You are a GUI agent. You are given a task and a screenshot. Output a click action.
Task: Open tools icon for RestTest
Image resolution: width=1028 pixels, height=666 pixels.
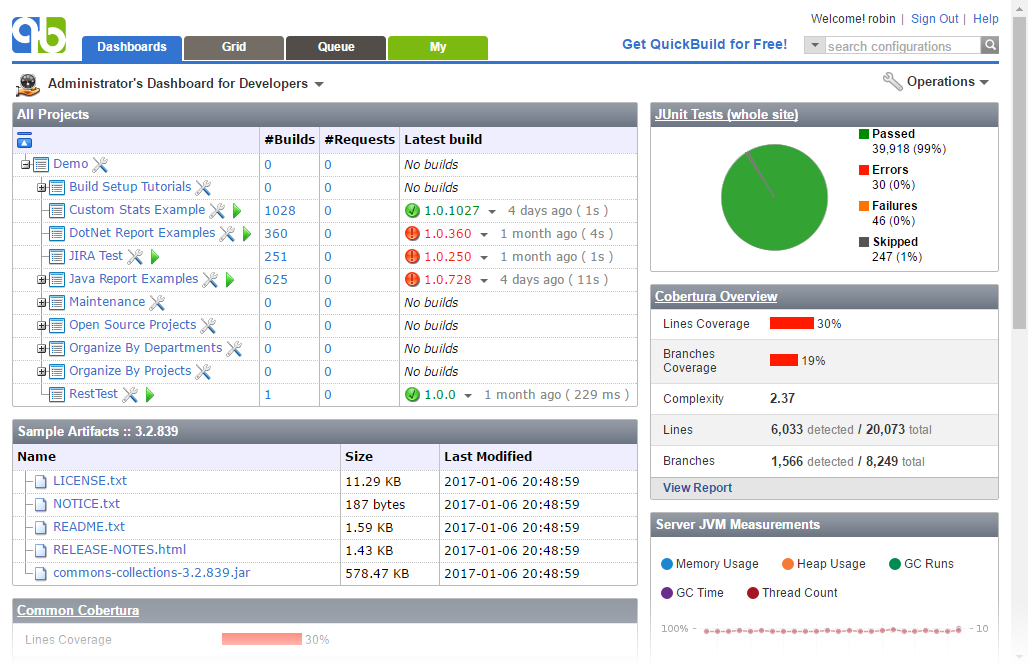pos(130,395)
